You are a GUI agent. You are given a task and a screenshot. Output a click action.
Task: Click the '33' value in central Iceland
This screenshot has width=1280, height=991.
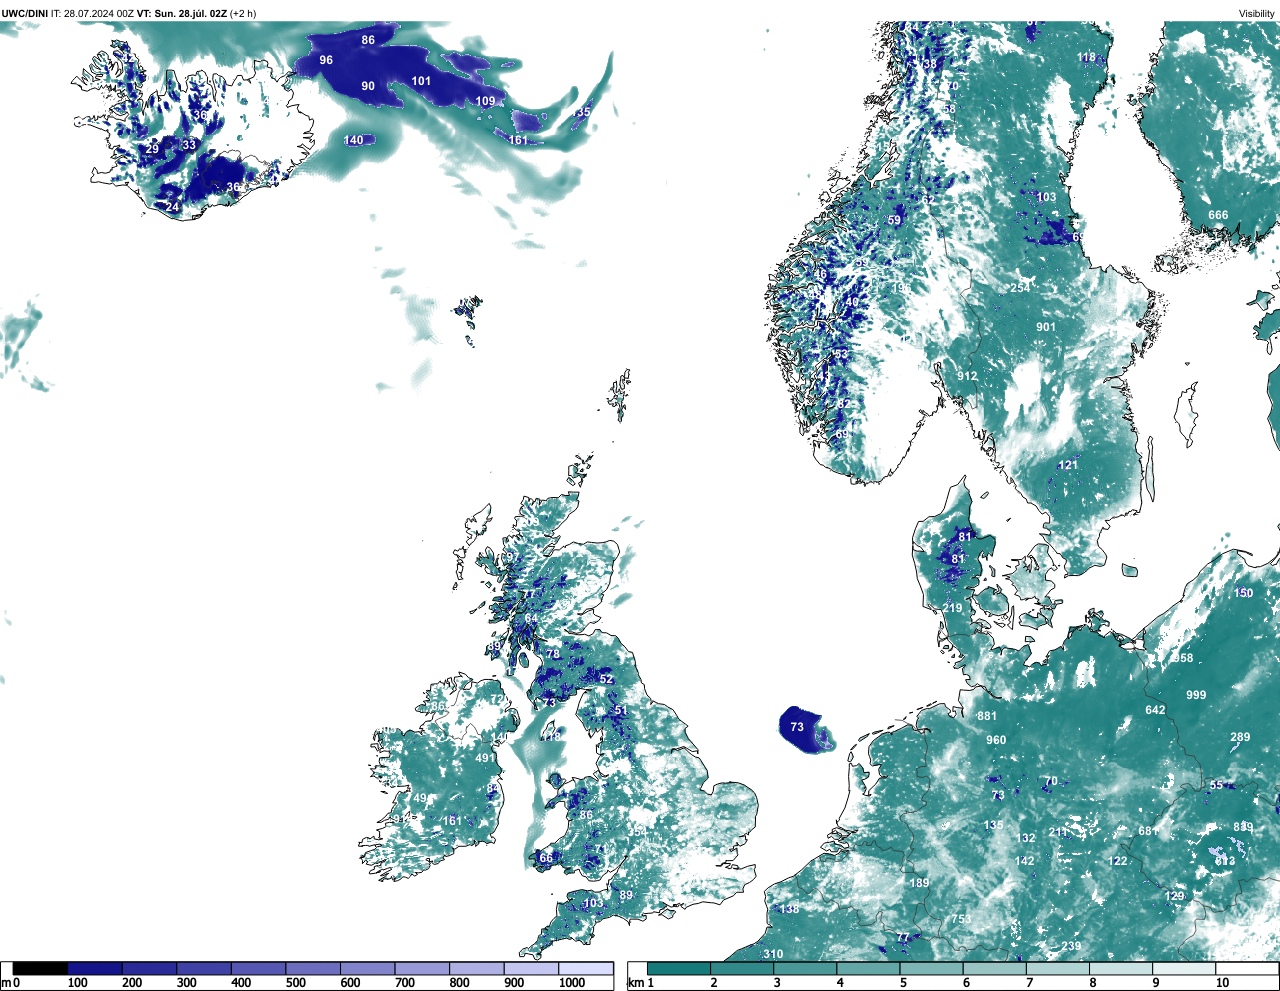click(x=189, y=145)
